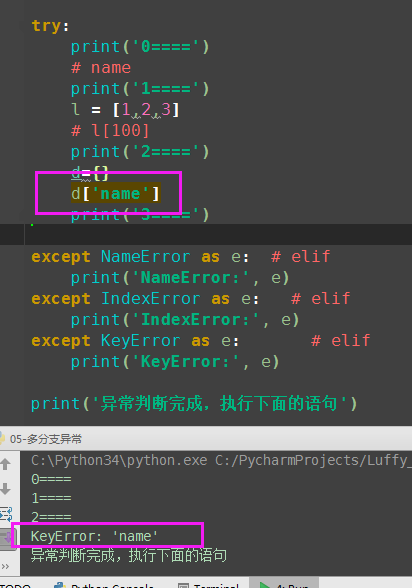Open the TODO tool window tab
This screenshot has width=412, height=588.
coord(15,585)
